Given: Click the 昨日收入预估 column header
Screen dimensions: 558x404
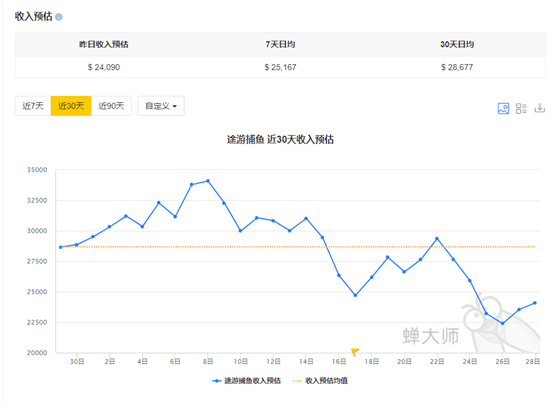Looking at the screenshot, I should click(104, 44).
